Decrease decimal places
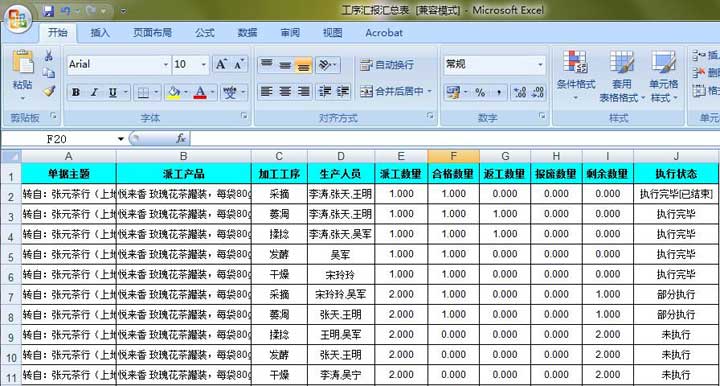 coord(537,92)
